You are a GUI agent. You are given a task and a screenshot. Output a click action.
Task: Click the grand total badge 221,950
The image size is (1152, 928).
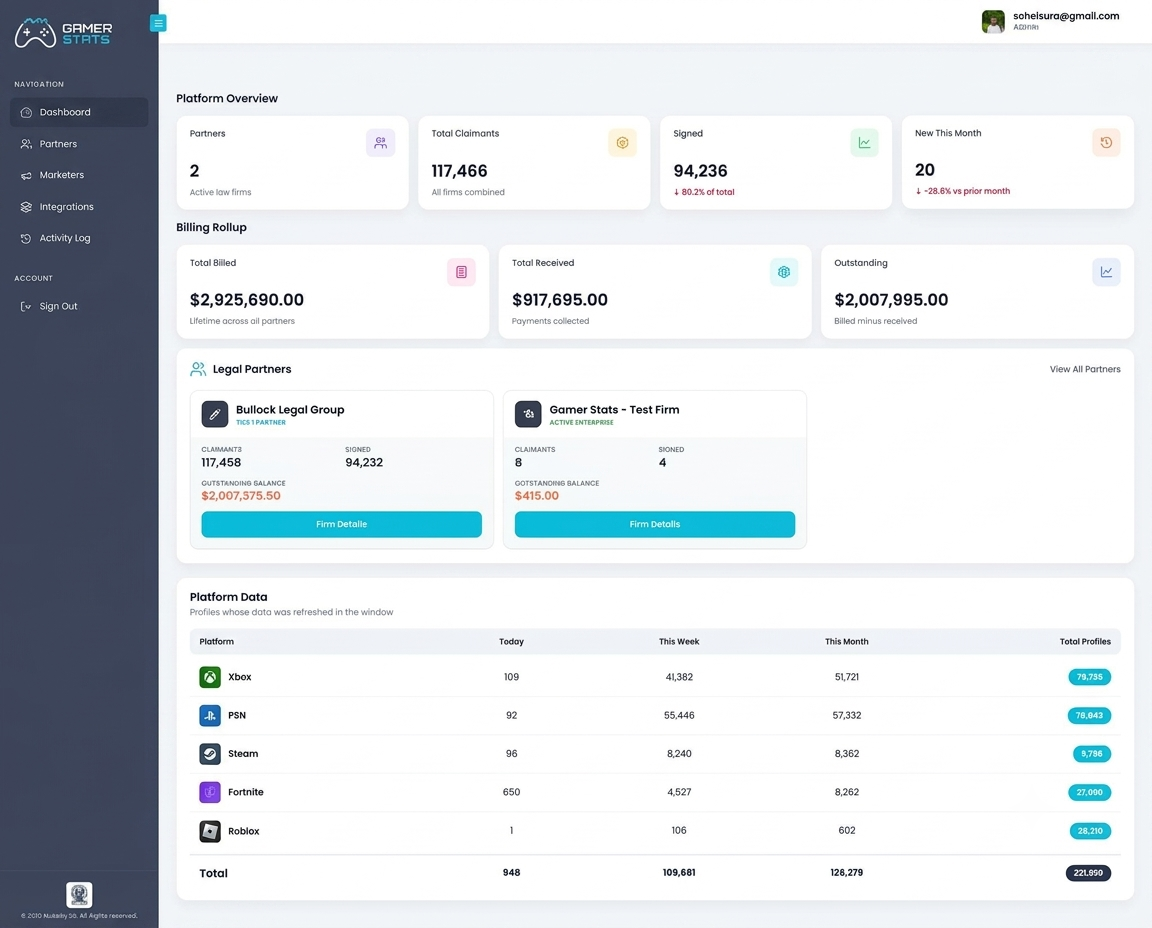[x=1088, y=873]
